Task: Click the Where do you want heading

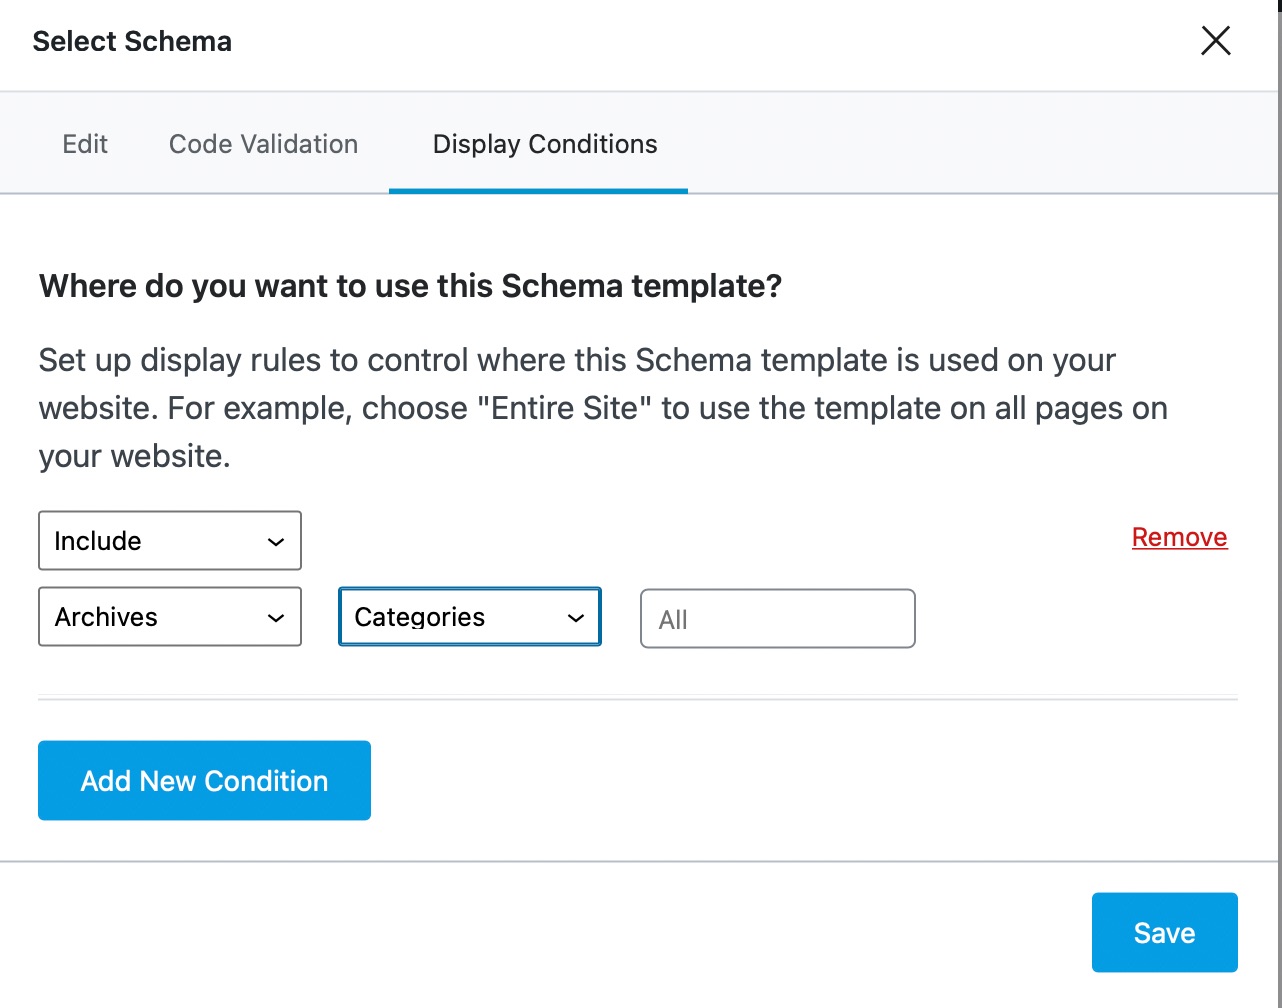Action: click(x=410, y=286)
